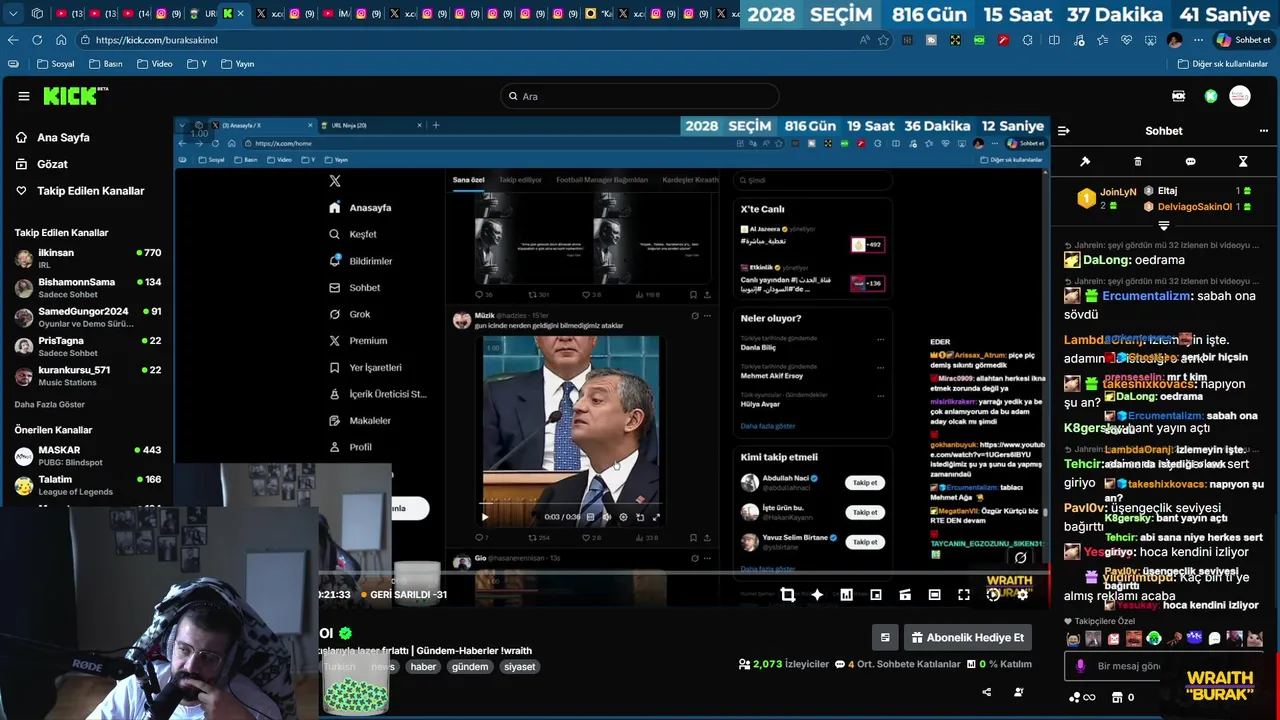
Task: Click the haber tag under stream title
Action: [x=423, y=667]
